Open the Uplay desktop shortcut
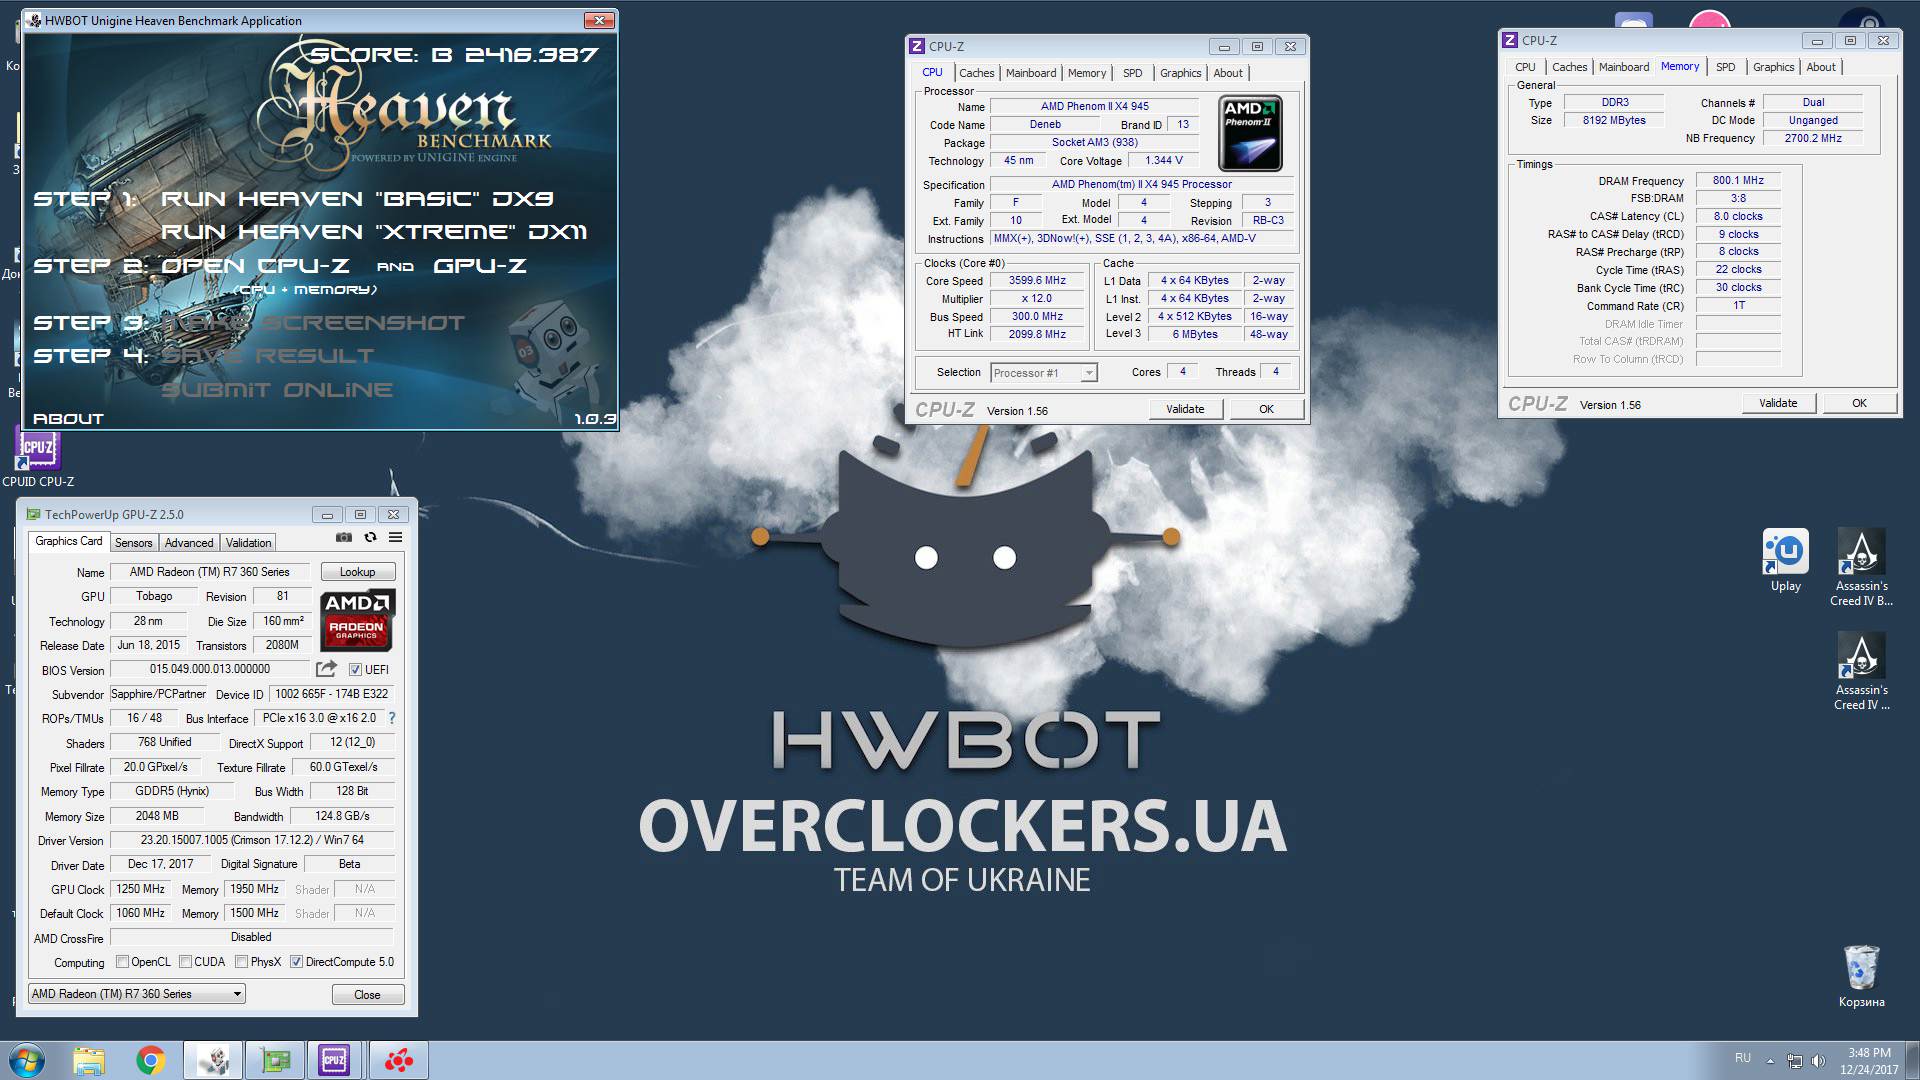The height and width of the screenshot is (1080, 1920). click(1786, 562)
